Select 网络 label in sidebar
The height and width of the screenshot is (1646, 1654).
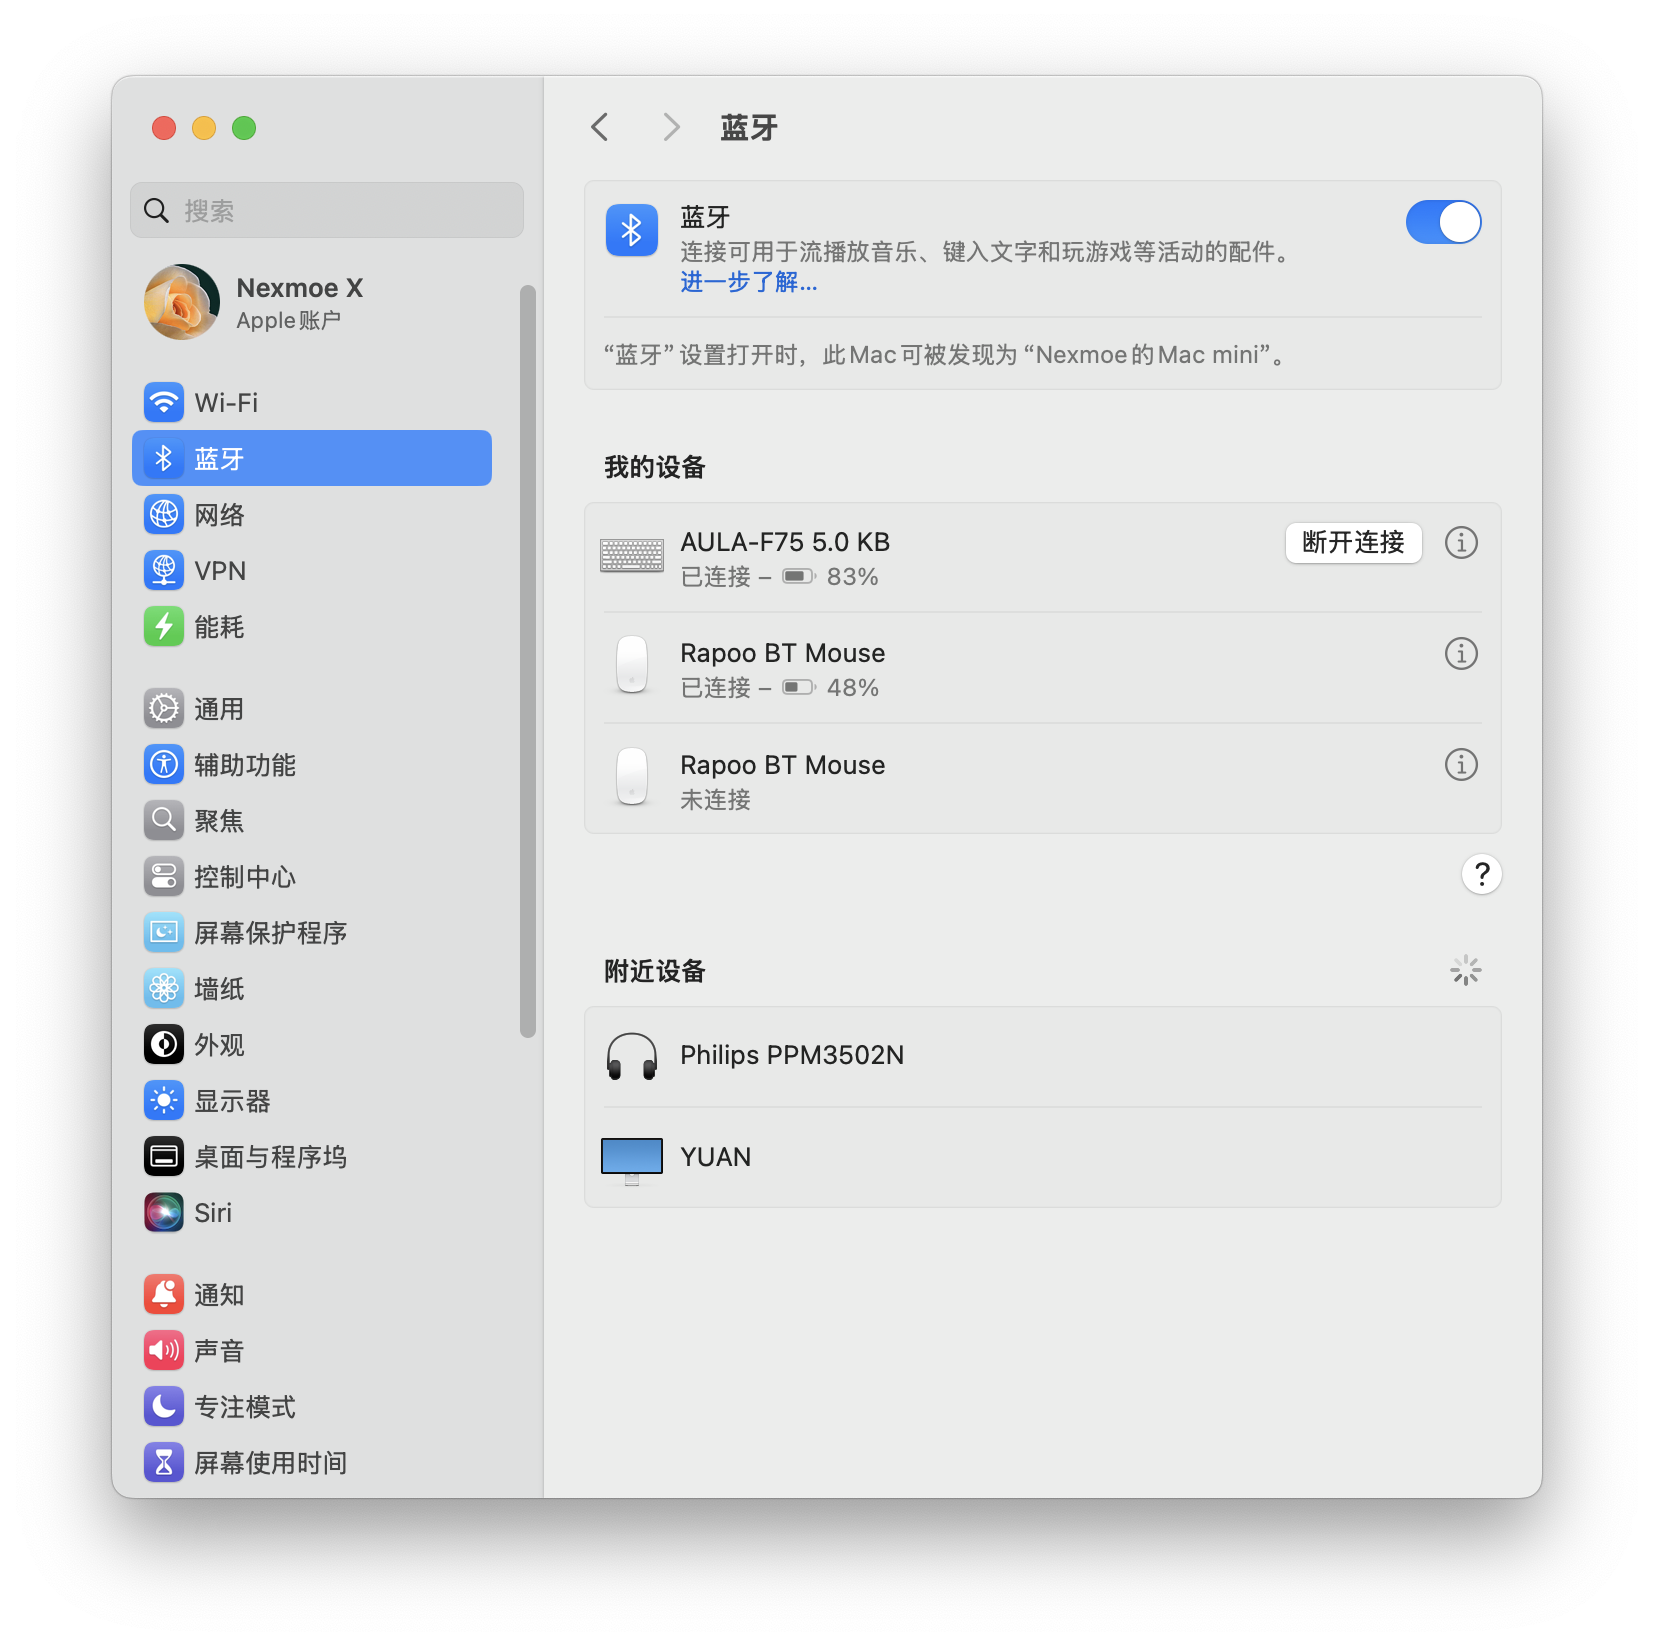(x=219, y=515)
